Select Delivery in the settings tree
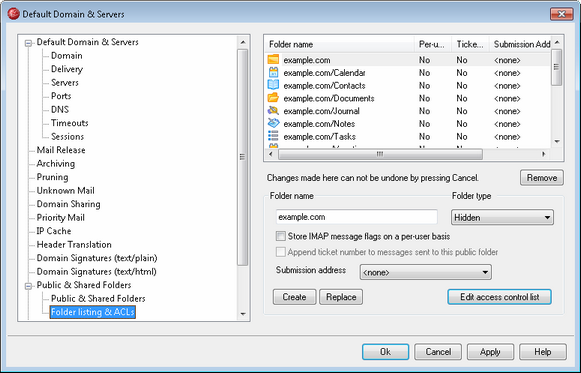 67,69
